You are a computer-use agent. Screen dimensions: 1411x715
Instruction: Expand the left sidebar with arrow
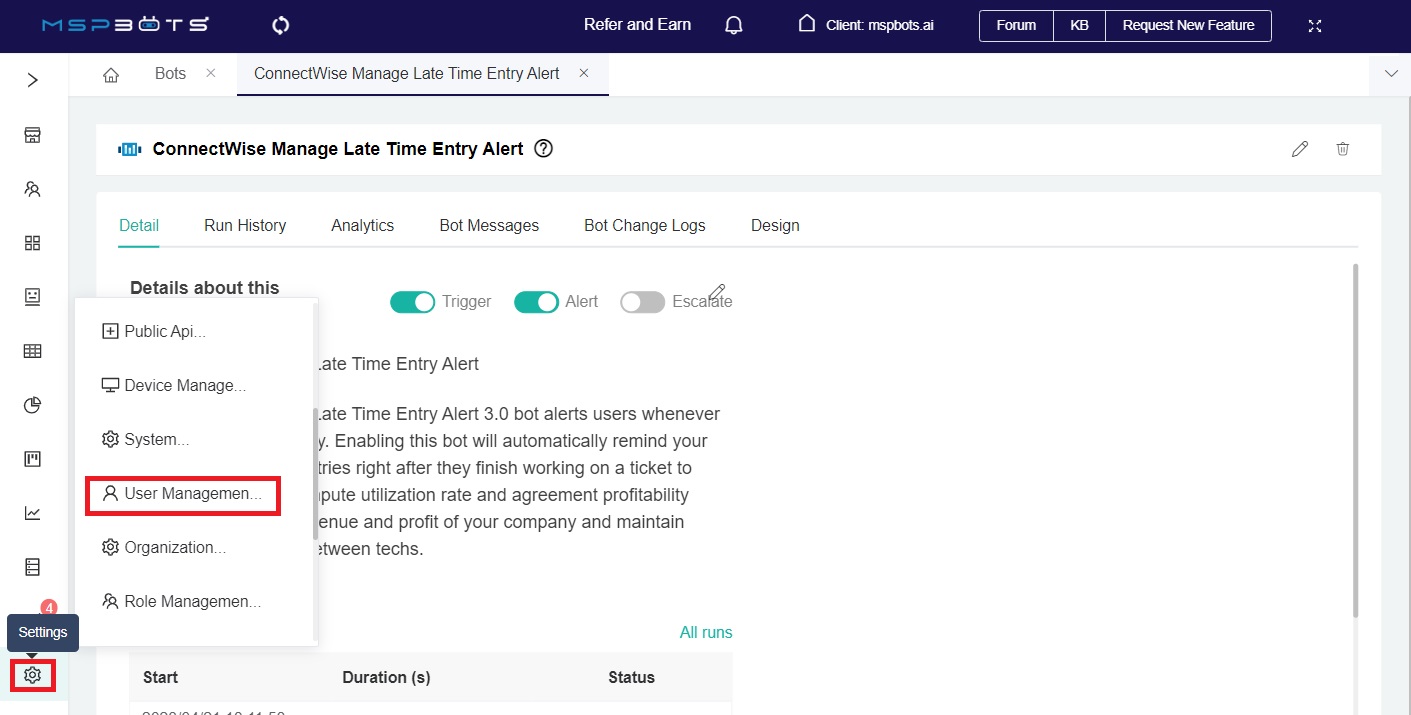pyautogui.click(x=32, y=80)
